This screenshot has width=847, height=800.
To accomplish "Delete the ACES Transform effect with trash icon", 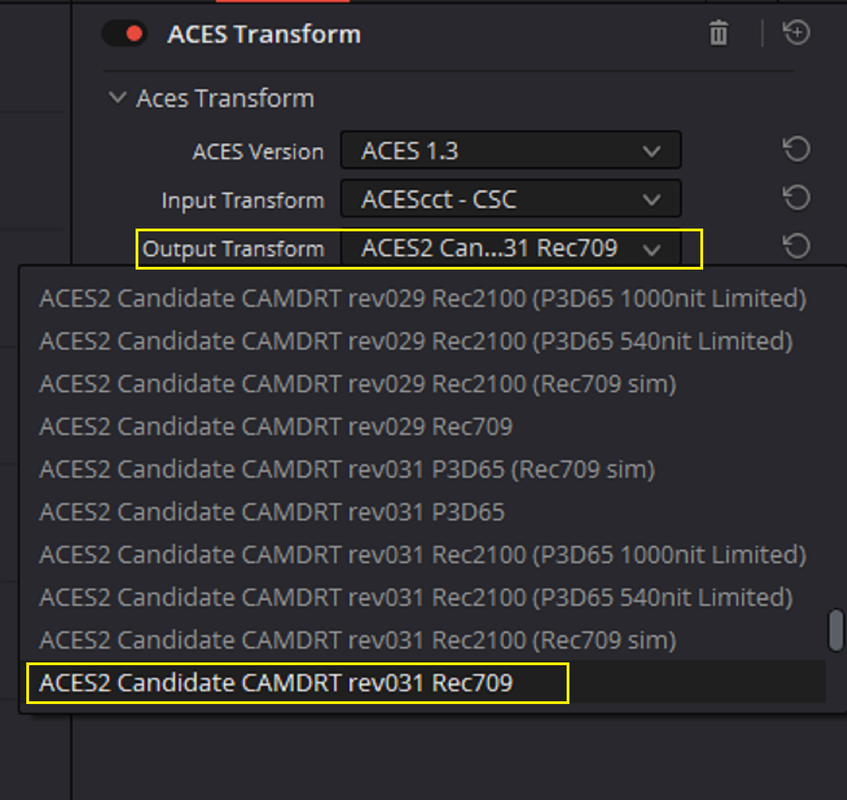I will pos(718,33).
